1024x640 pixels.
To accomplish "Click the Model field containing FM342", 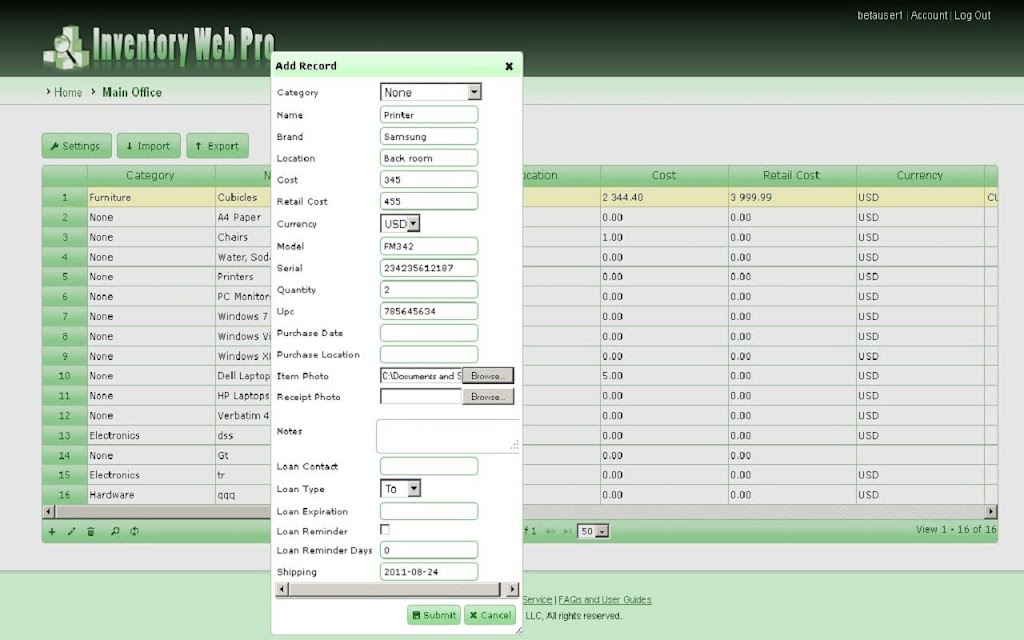I will click(429, 246).
